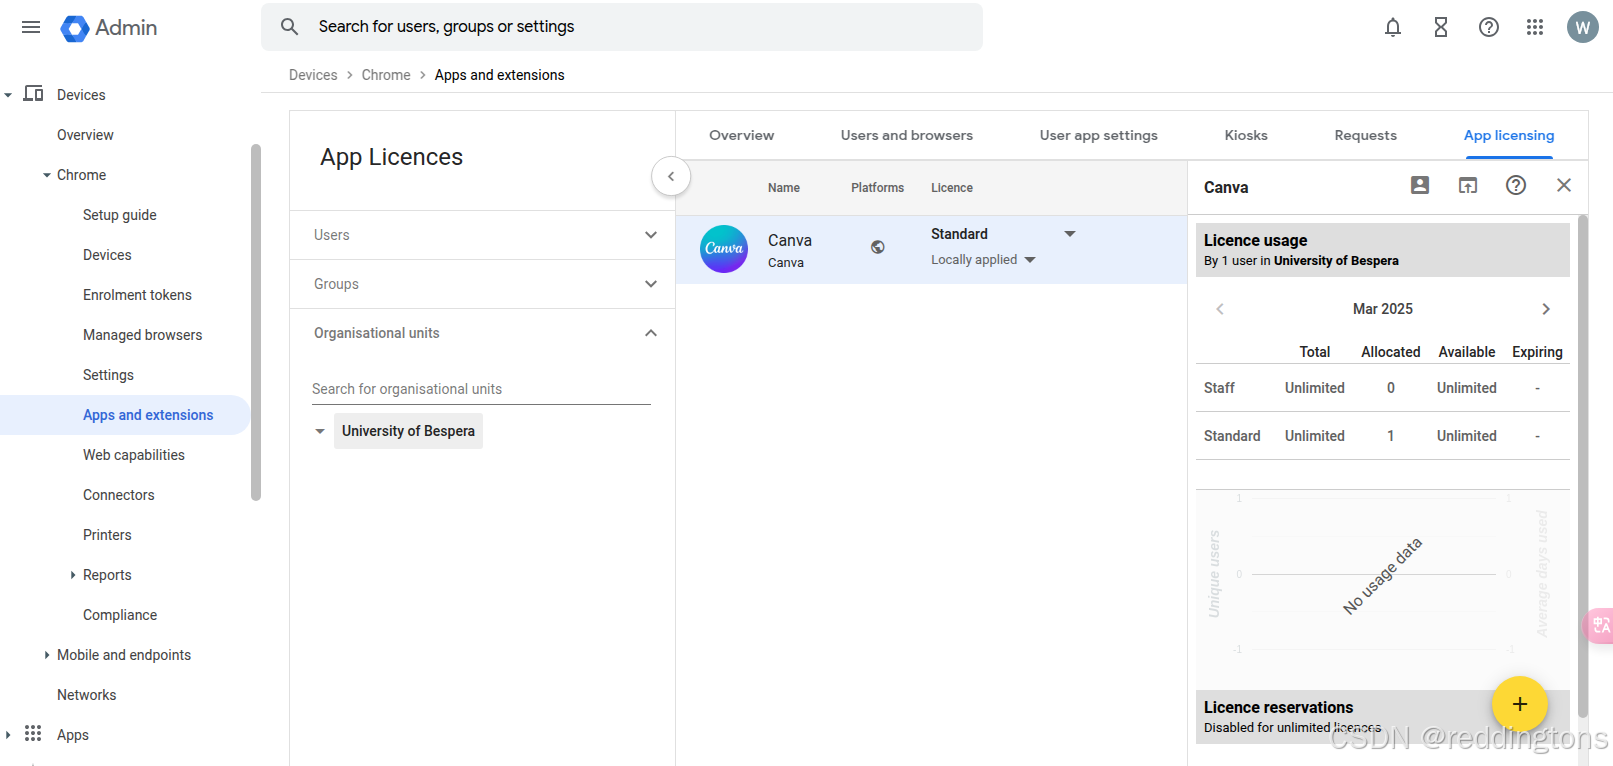Screen dimensions: 1613x766
Task: Switch to User app settings tab
Action: pyautogui.click(x=1098, y=135)
